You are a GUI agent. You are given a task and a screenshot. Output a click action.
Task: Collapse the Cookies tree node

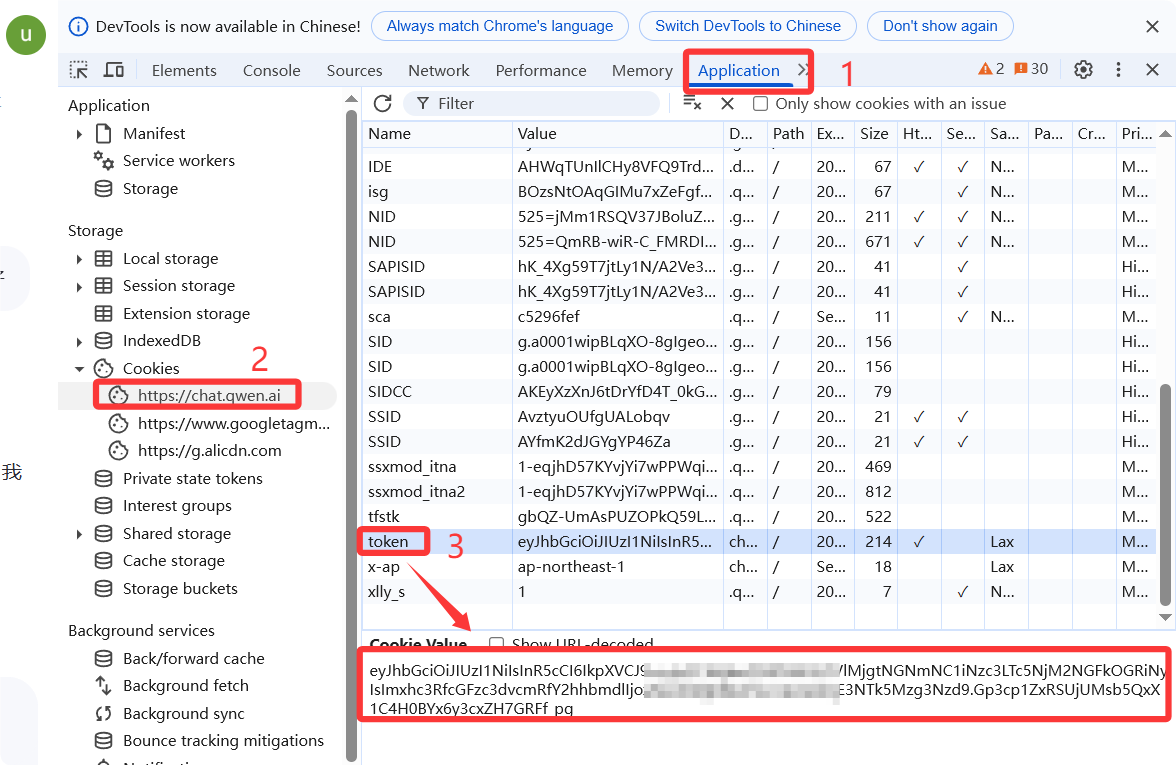pos(79,369)
